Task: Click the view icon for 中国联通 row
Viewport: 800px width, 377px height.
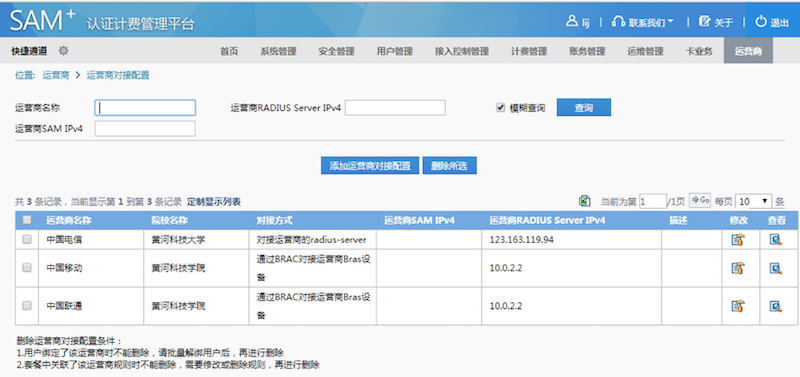Action: pyautogui.click(x=776, y=306)
